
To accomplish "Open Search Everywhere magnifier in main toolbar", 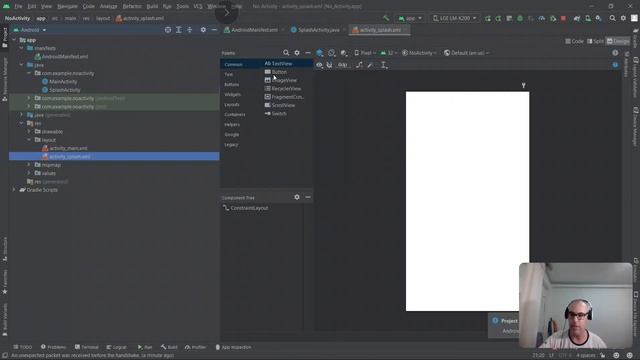I will tap(613, 18).
